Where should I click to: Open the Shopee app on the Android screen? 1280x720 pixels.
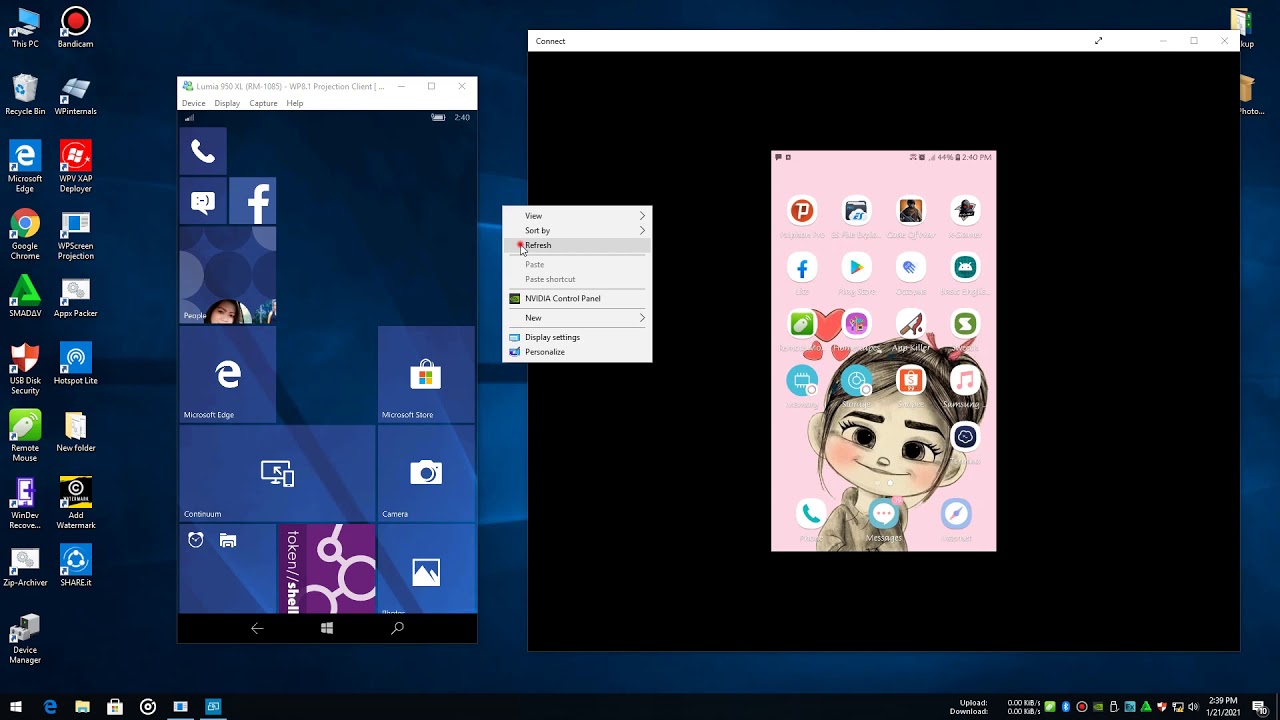tap(910, 381)
